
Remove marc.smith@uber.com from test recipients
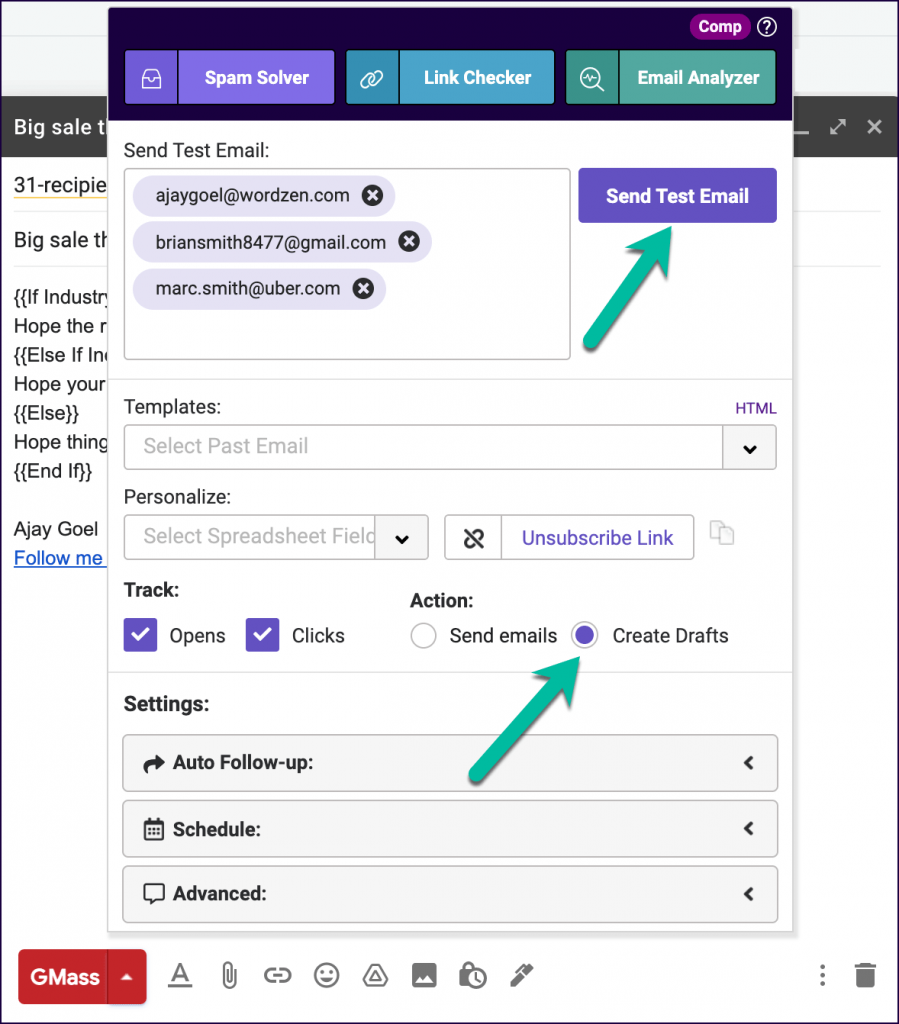(364, 289)
